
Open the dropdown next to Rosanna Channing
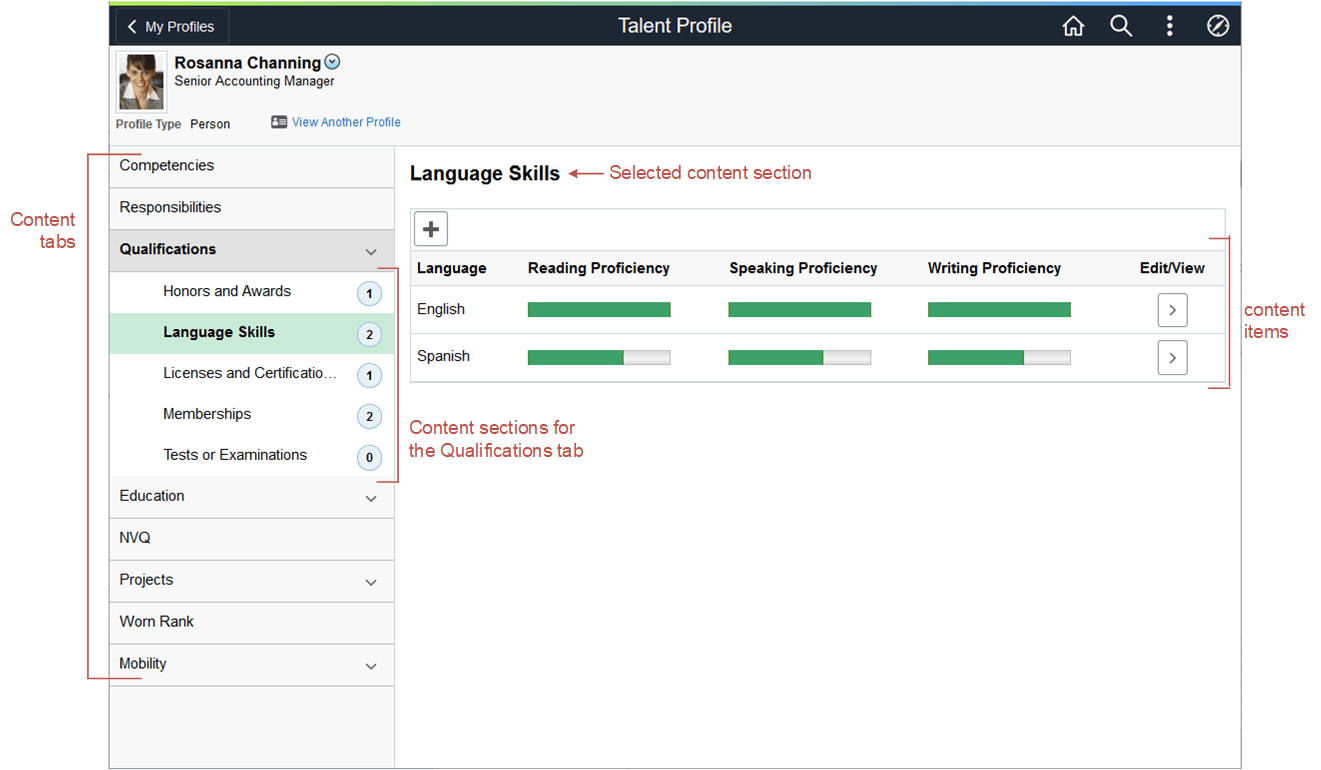tap(331, 60)
